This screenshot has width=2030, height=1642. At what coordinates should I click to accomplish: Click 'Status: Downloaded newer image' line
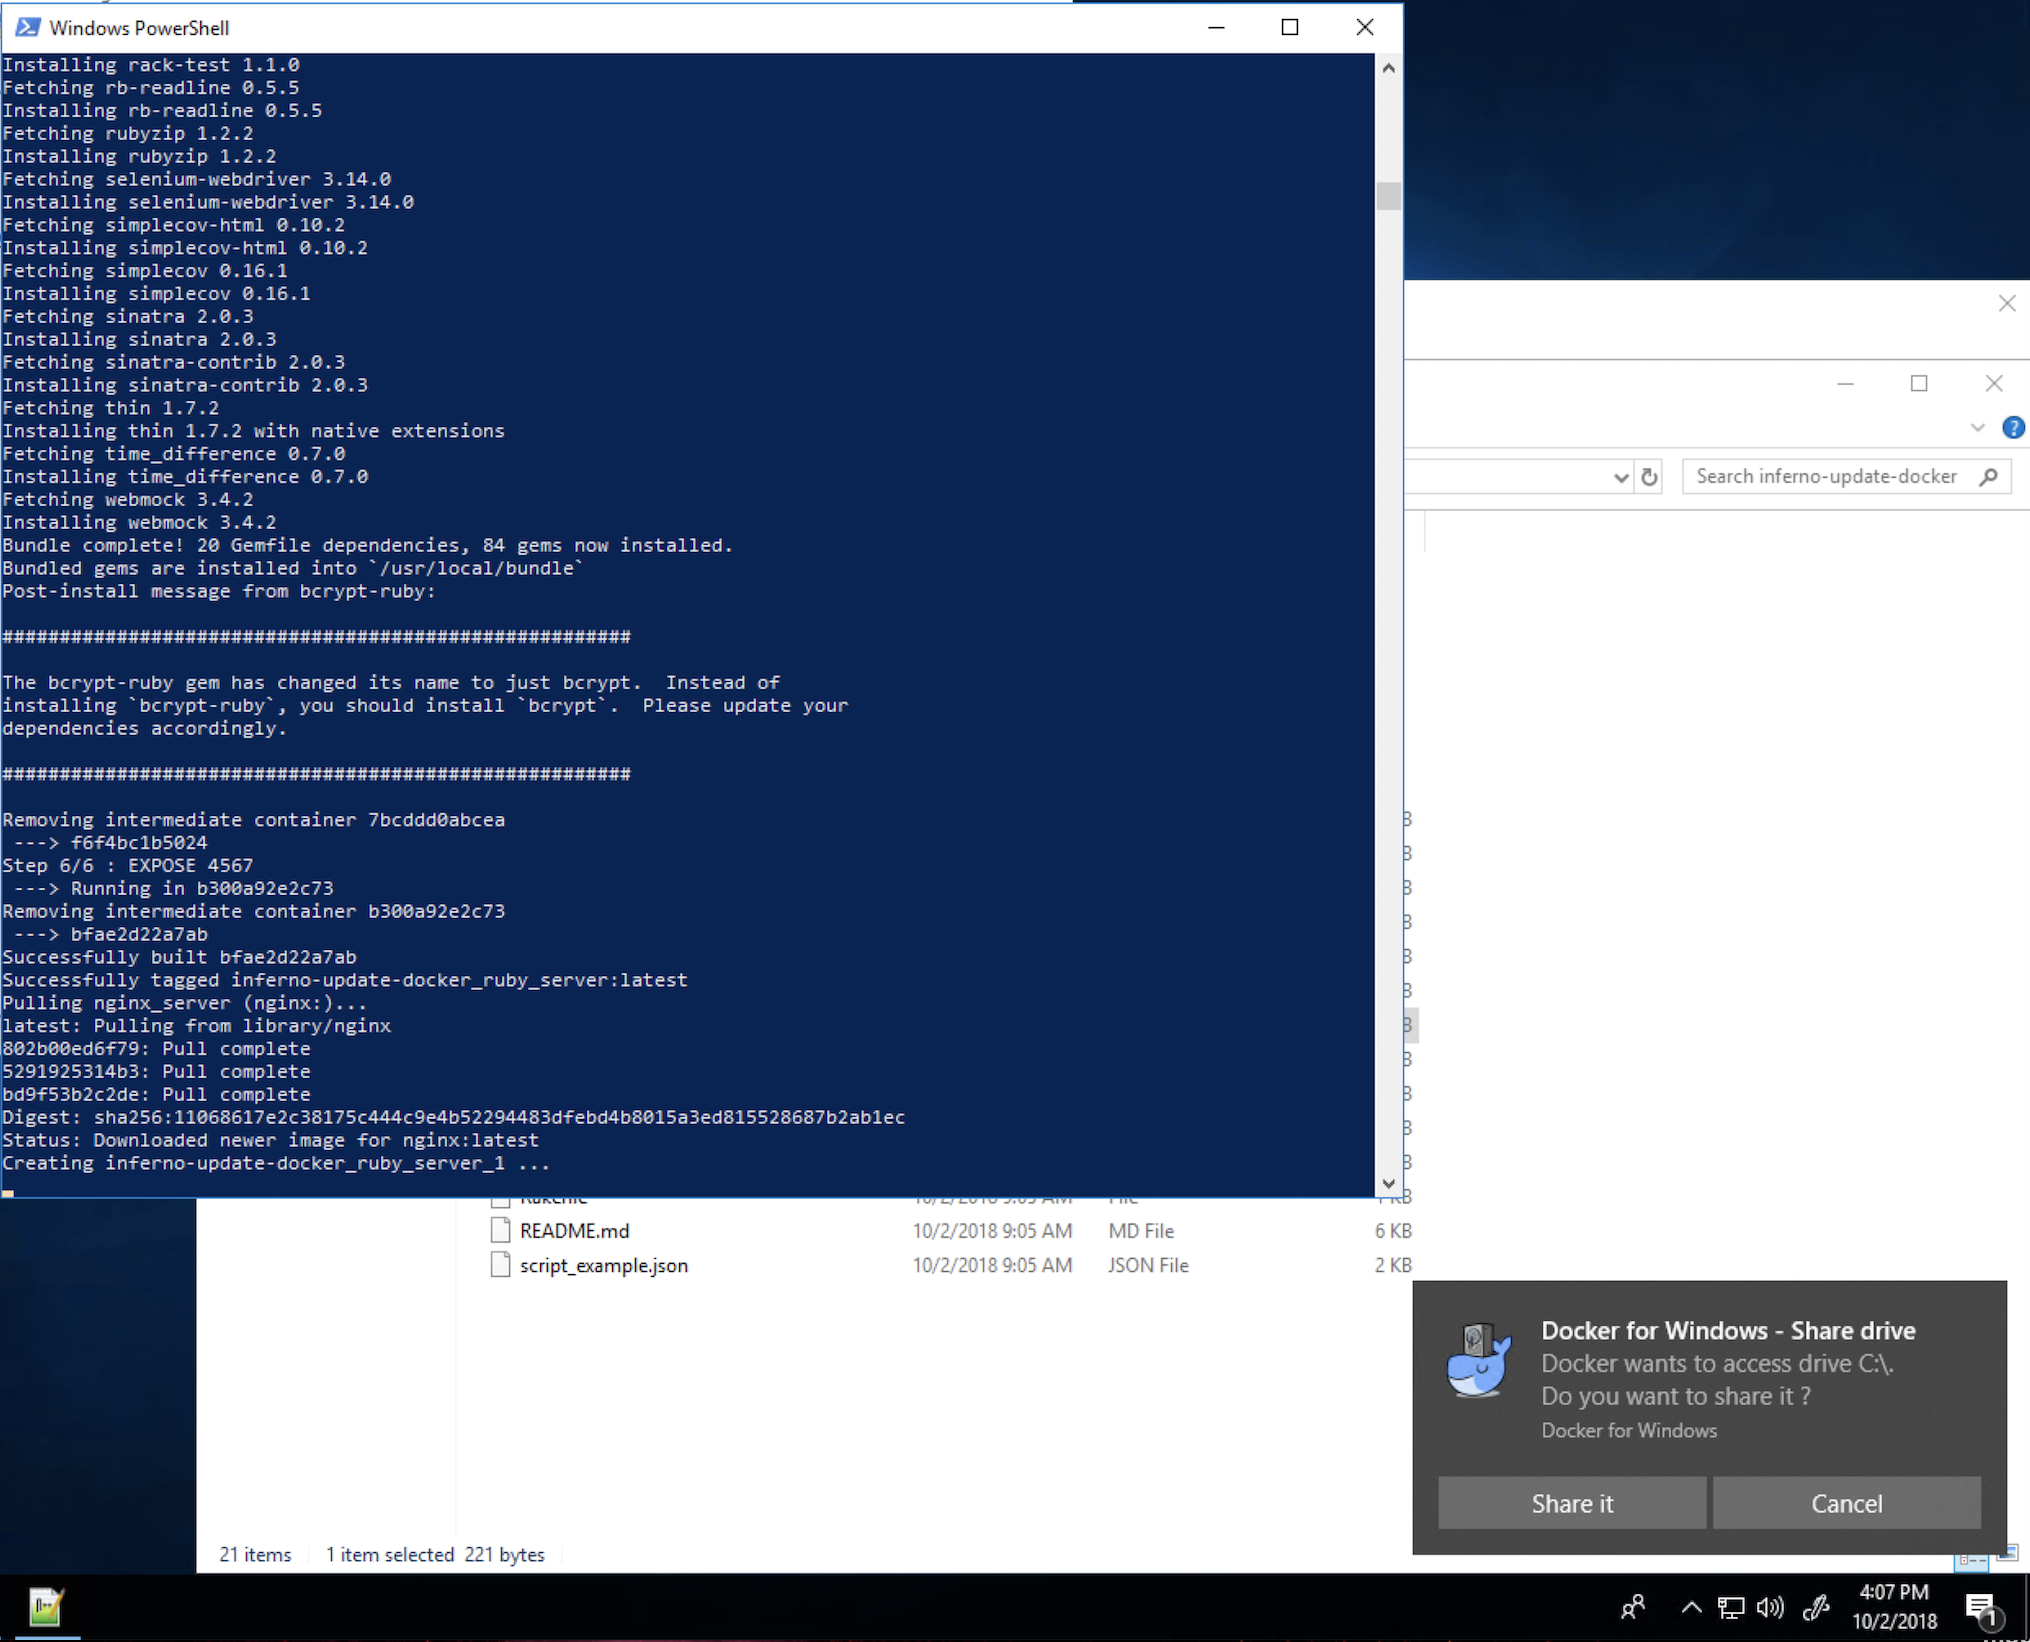270,1140
